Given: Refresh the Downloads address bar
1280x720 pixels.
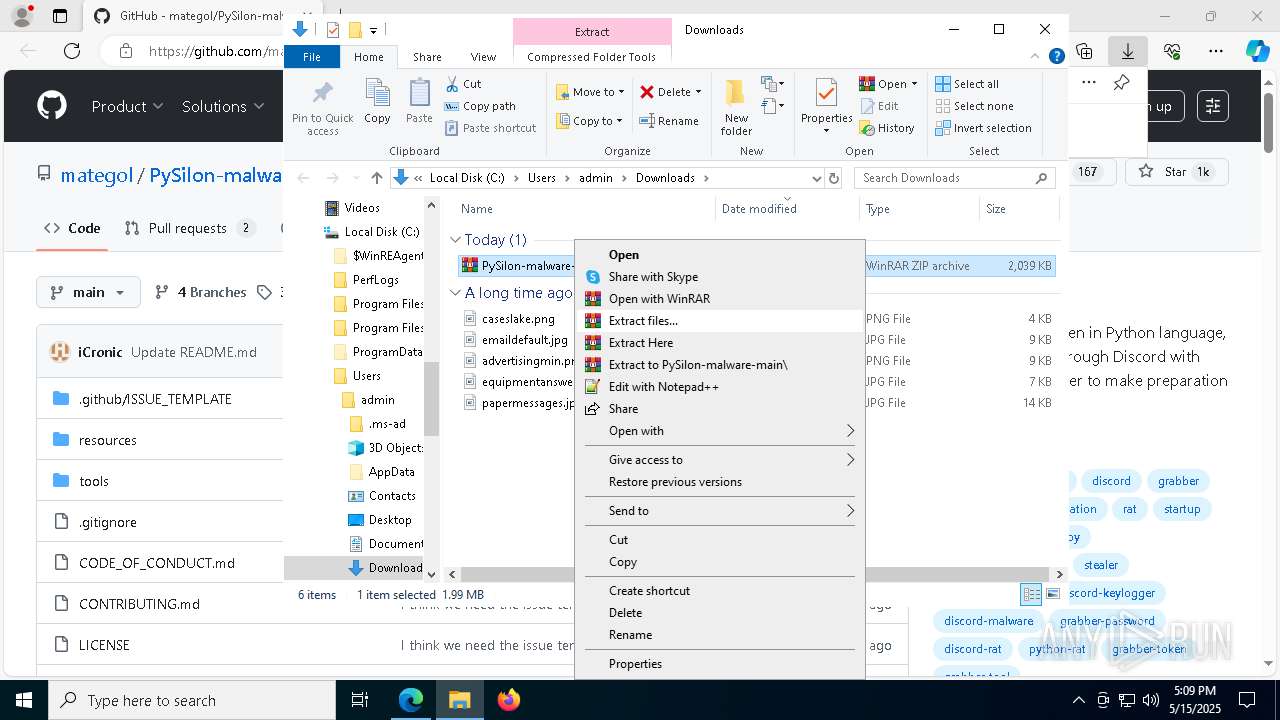Looking at the screenshot, I should [834, 178].
